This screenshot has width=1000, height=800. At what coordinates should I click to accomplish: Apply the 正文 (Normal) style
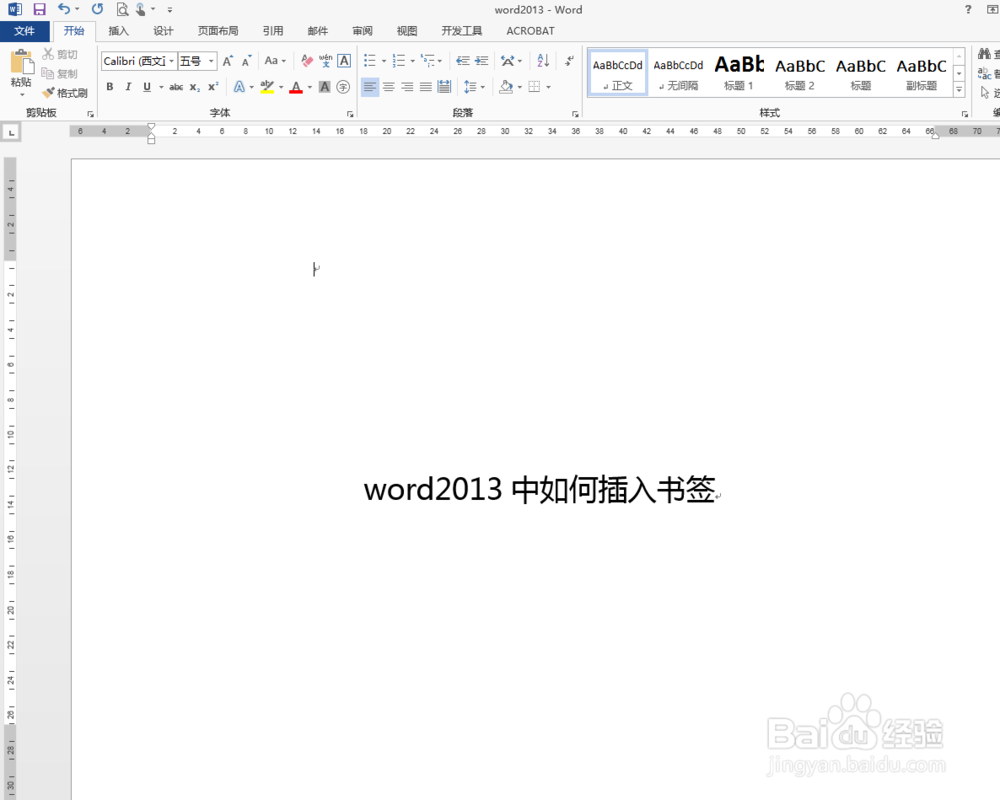617,73
